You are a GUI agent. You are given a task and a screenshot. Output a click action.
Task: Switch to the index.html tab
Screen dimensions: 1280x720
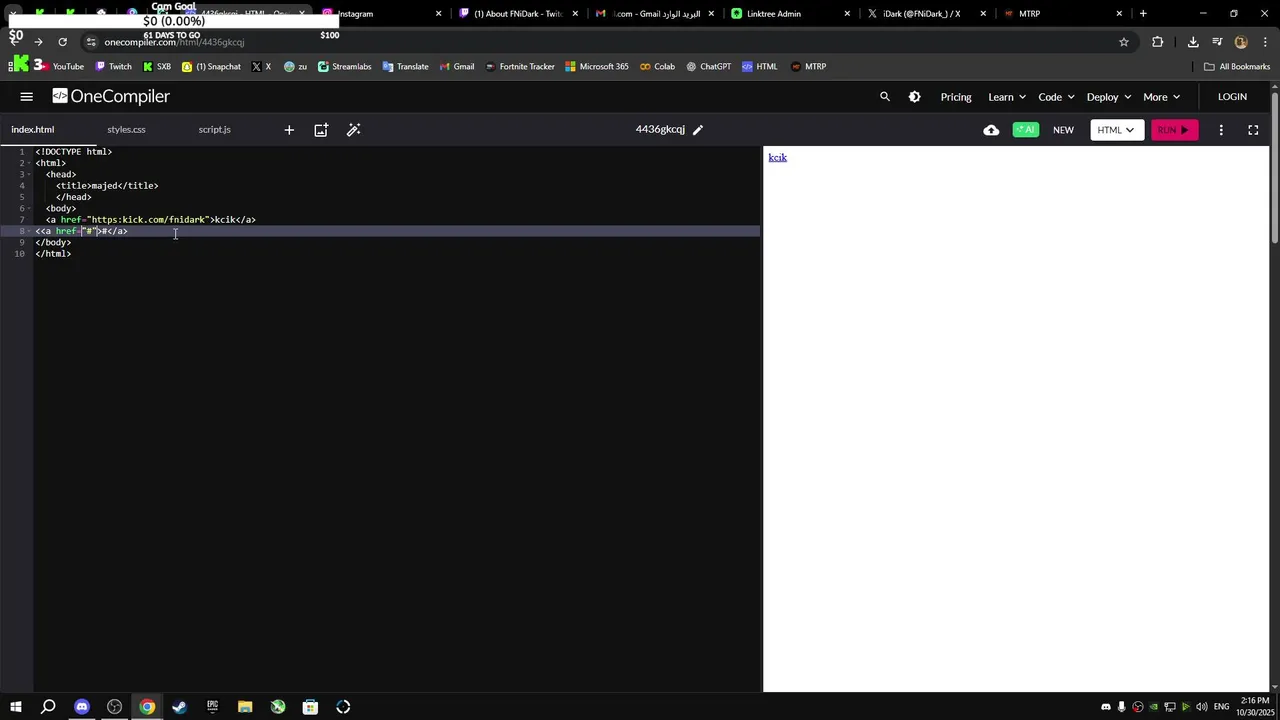(x=33, y=129)
